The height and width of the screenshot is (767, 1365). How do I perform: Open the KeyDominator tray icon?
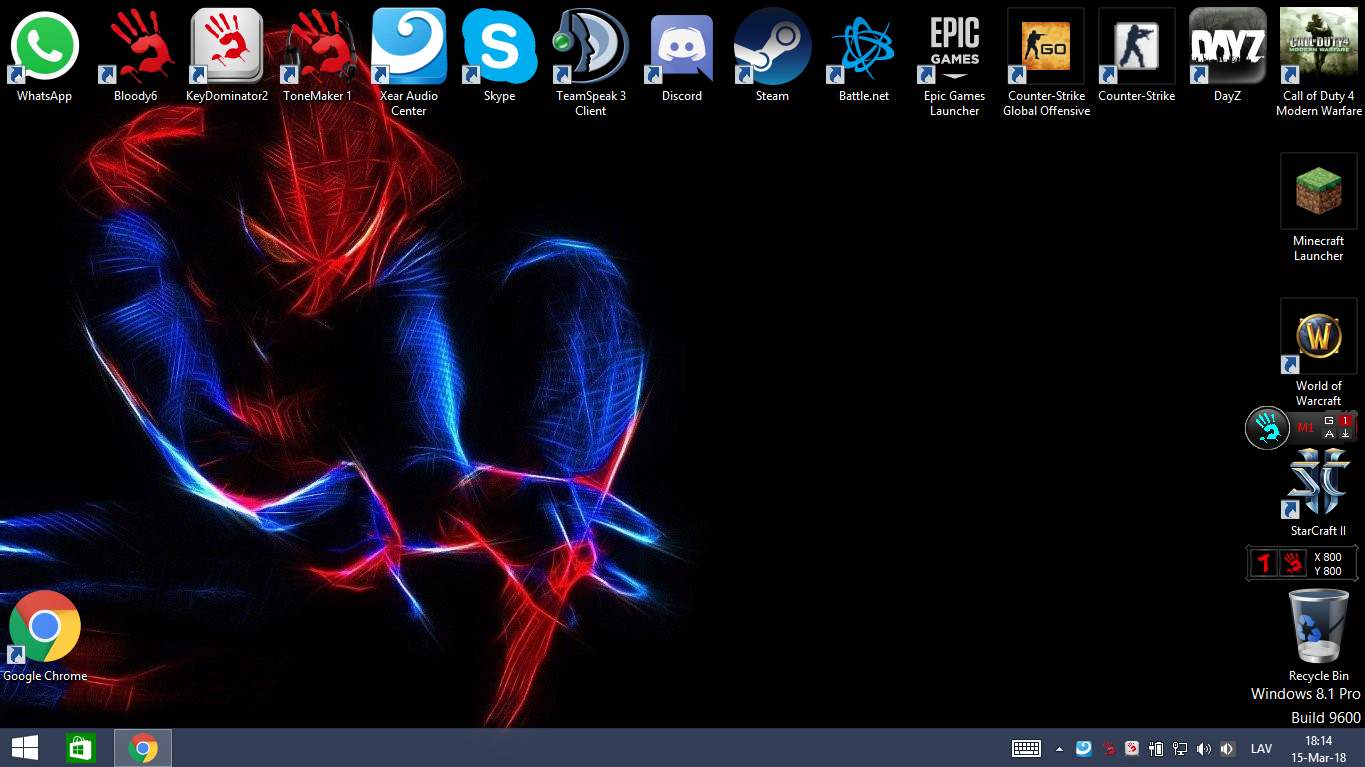point(1132,748)
